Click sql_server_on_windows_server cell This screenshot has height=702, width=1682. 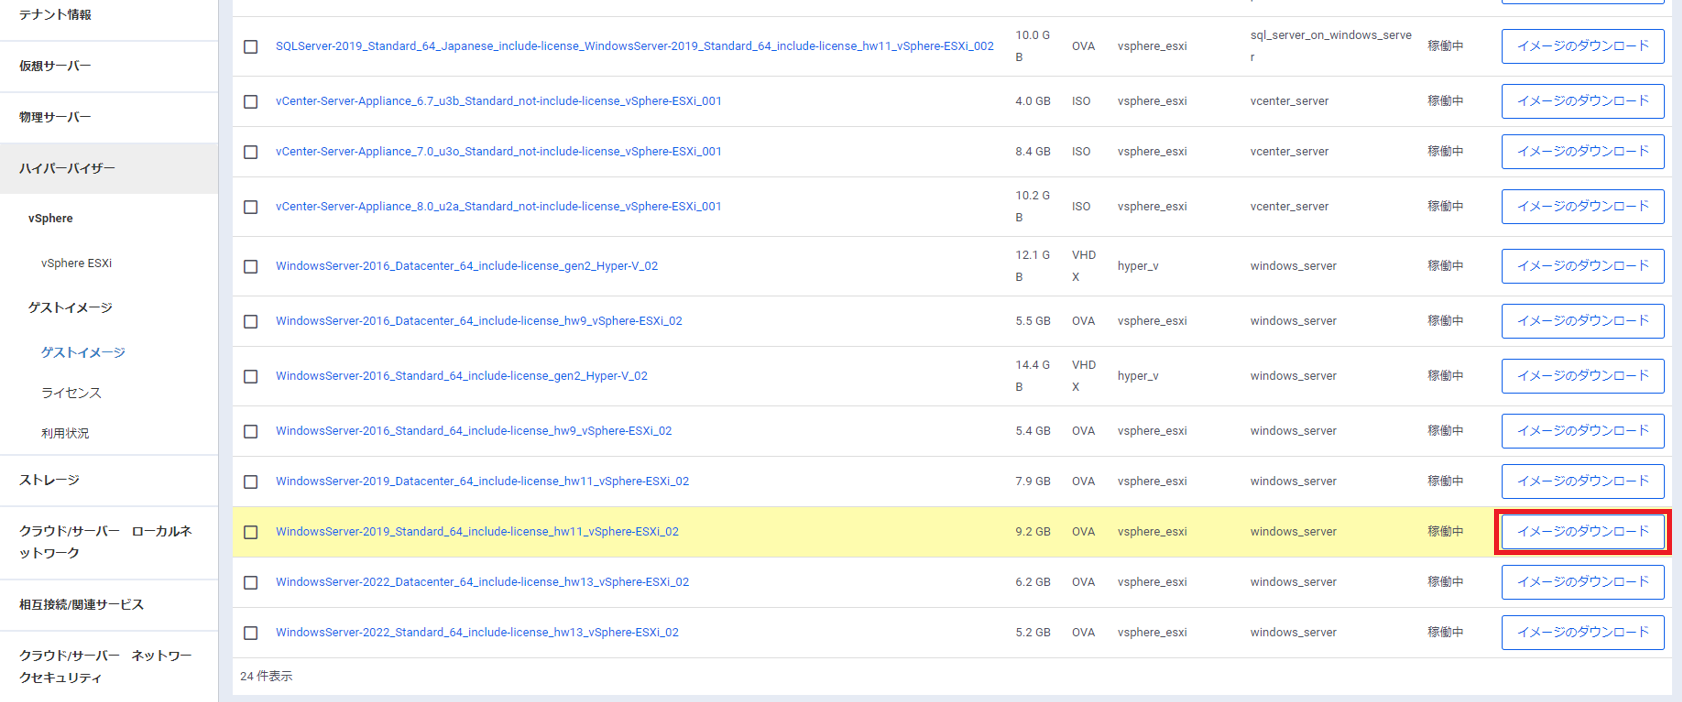[1331, 46]
